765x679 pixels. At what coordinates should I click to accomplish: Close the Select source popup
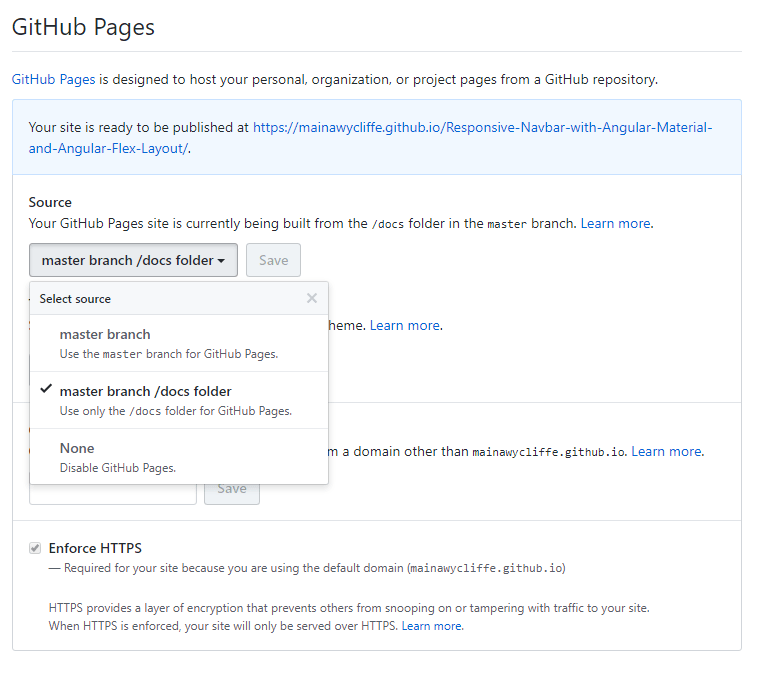[312, 298]
